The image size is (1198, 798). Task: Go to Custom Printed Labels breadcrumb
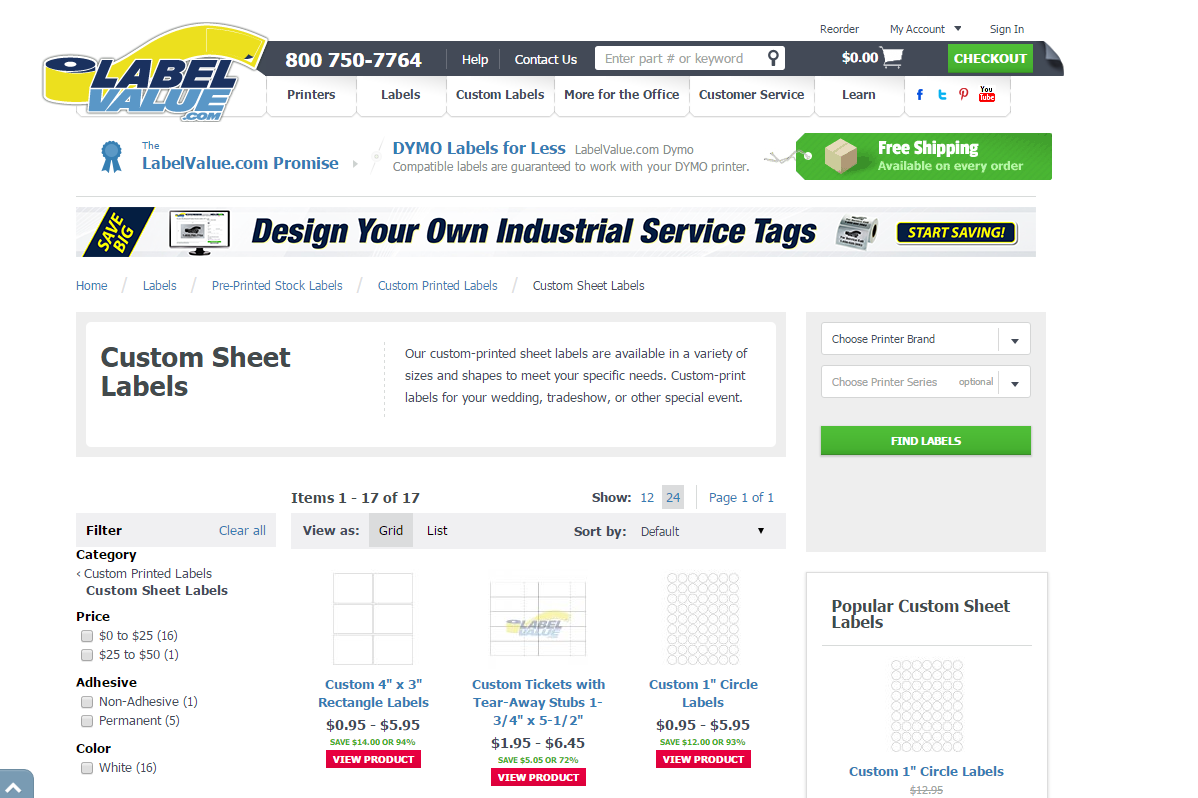coord(438,286)
